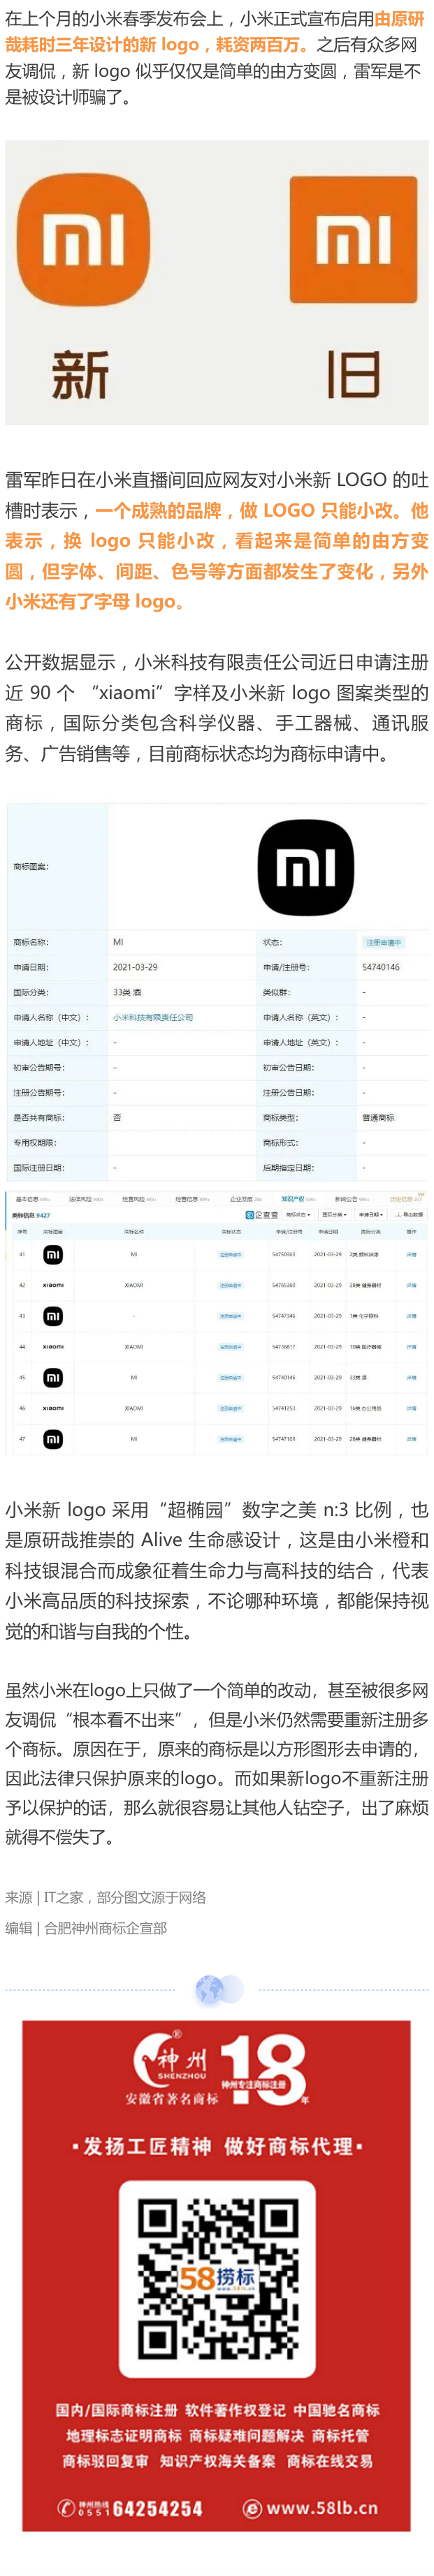Open 详情 details link for row 43

click(x=411, y=1316)
